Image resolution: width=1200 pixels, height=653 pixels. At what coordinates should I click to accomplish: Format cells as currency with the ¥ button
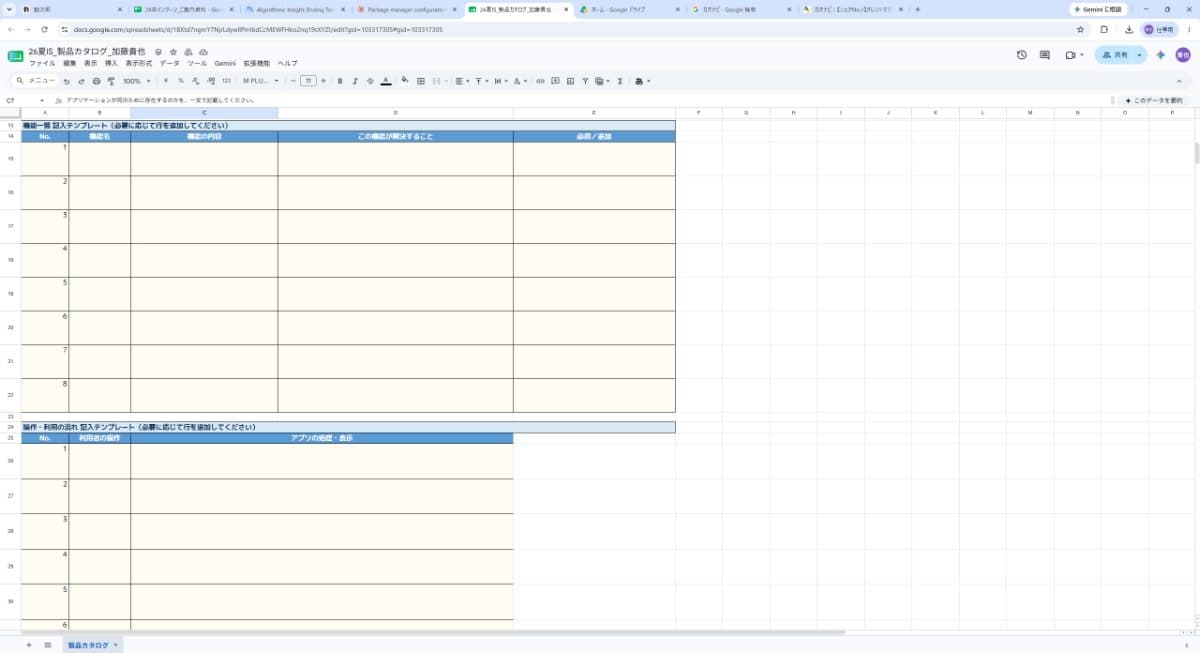point(166,81)
